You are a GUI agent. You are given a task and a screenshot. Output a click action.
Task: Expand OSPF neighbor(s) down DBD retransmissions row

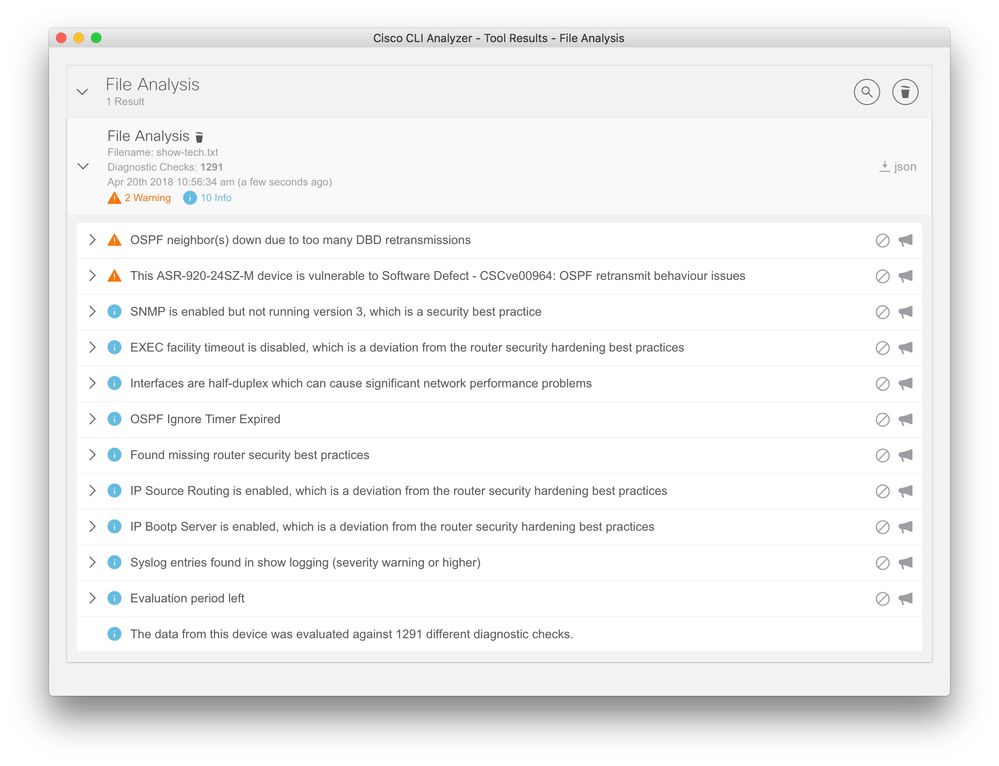pyautogui.click(x=92, y=240)
